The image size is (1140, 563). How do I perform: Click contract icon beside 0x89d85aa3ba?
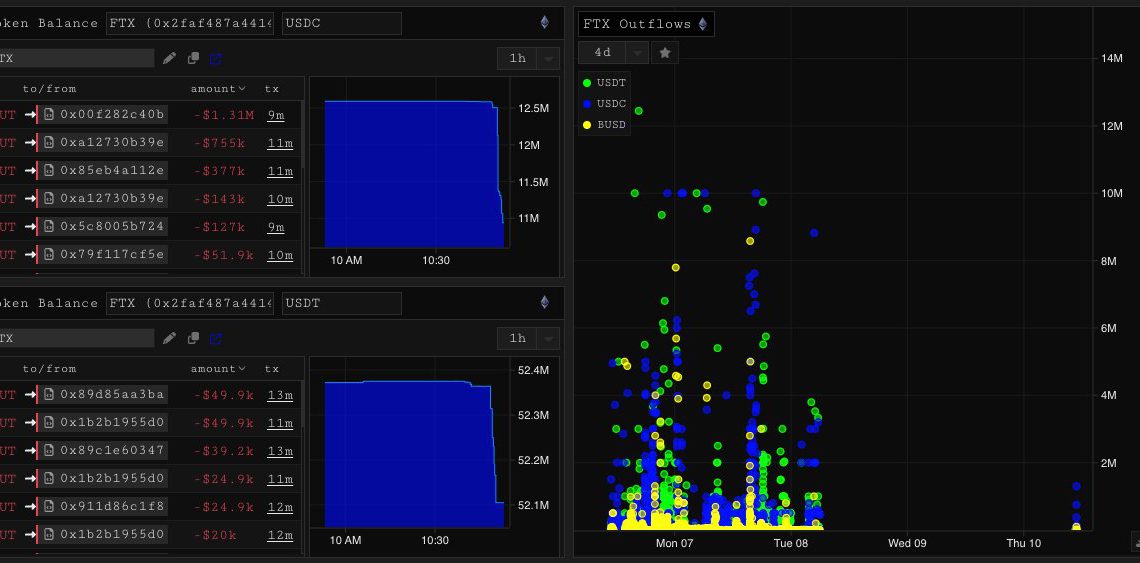tap(49, 394)
